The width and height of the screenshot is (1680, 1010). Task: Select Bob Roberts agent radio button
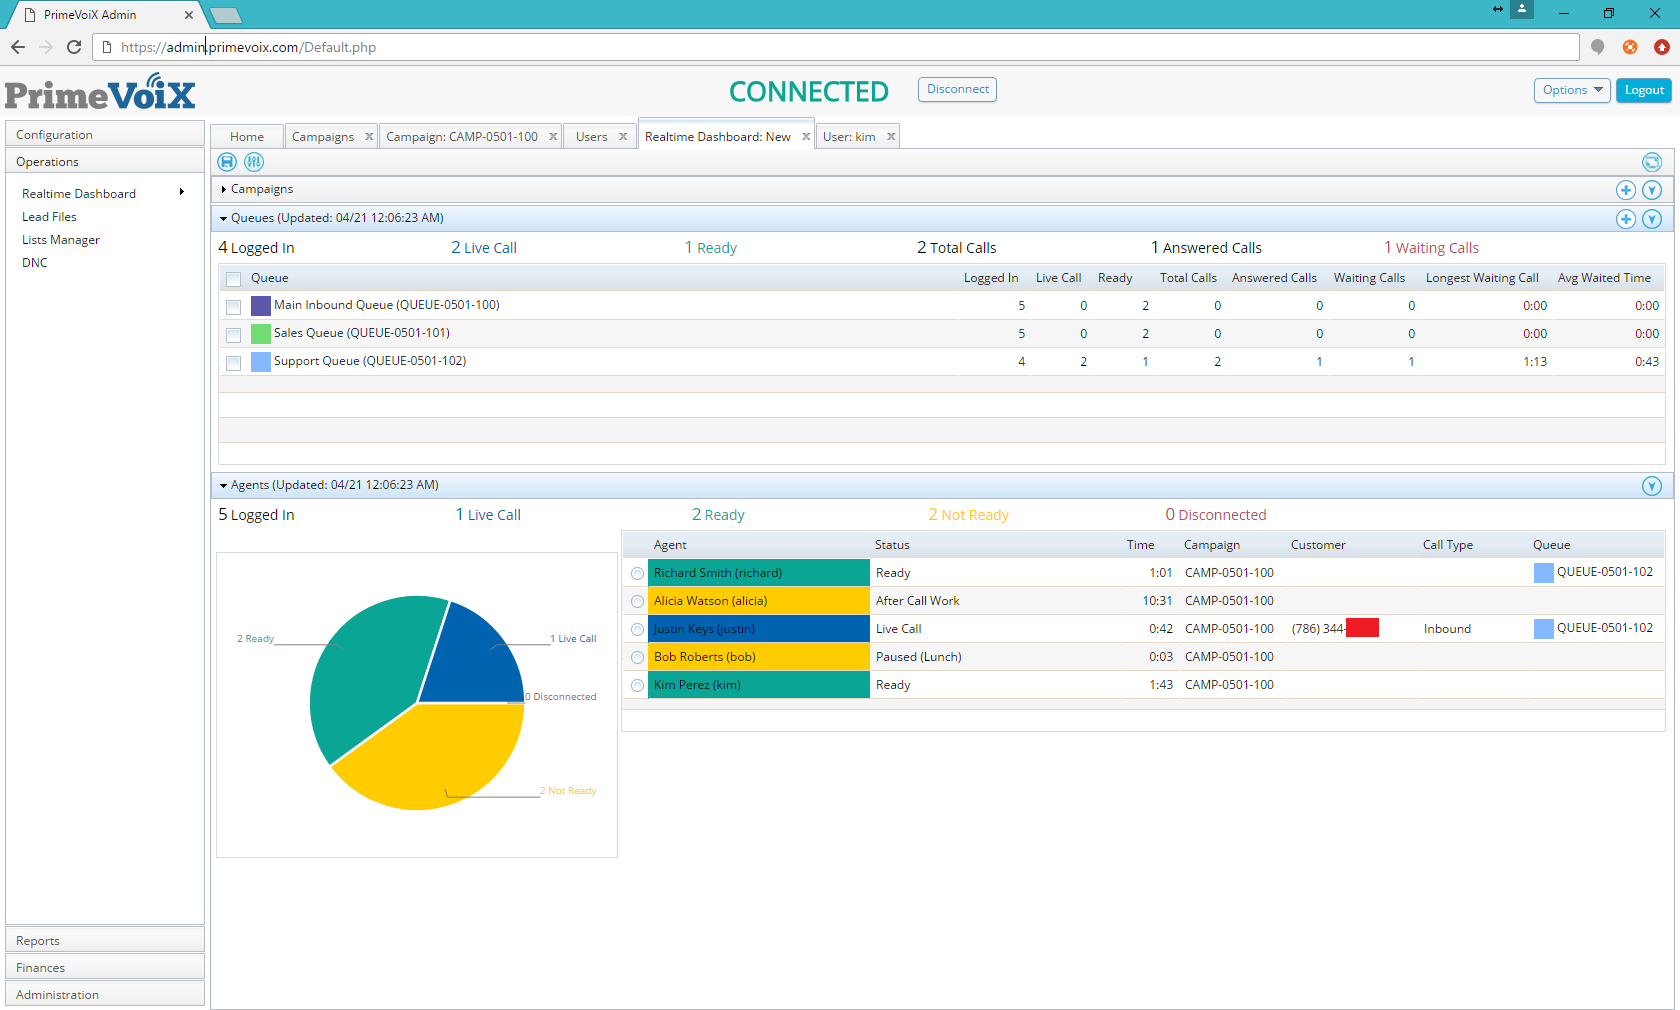click(637, 658)
